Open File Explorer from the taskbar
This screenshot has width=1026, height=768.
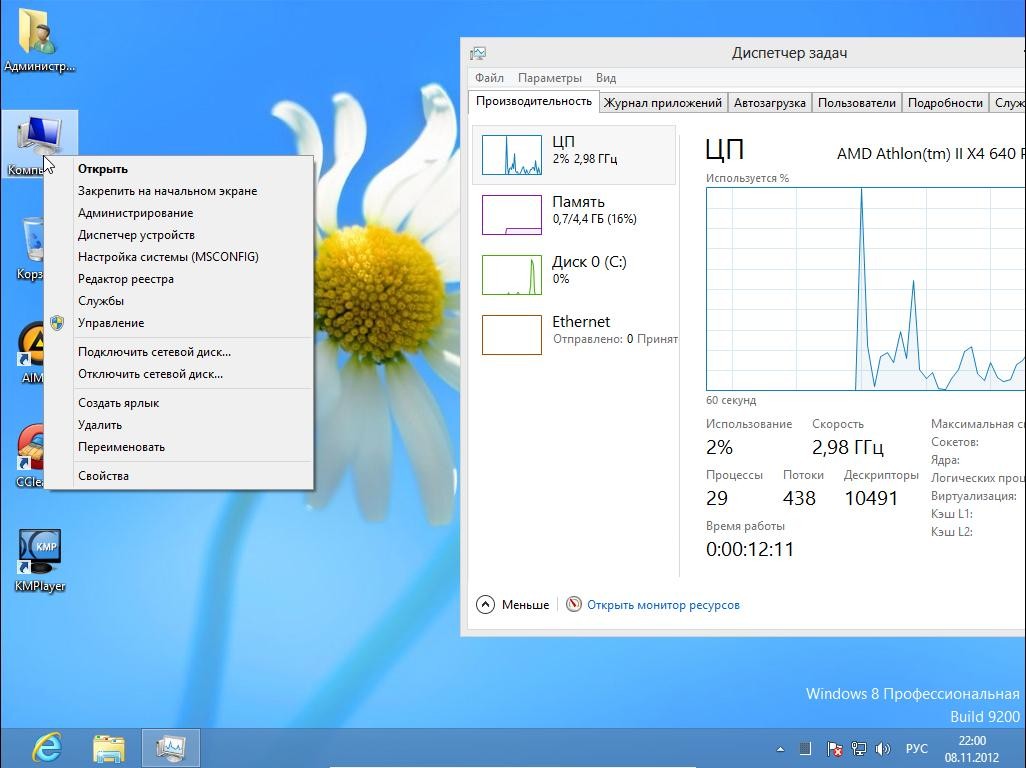coord(109,747)
